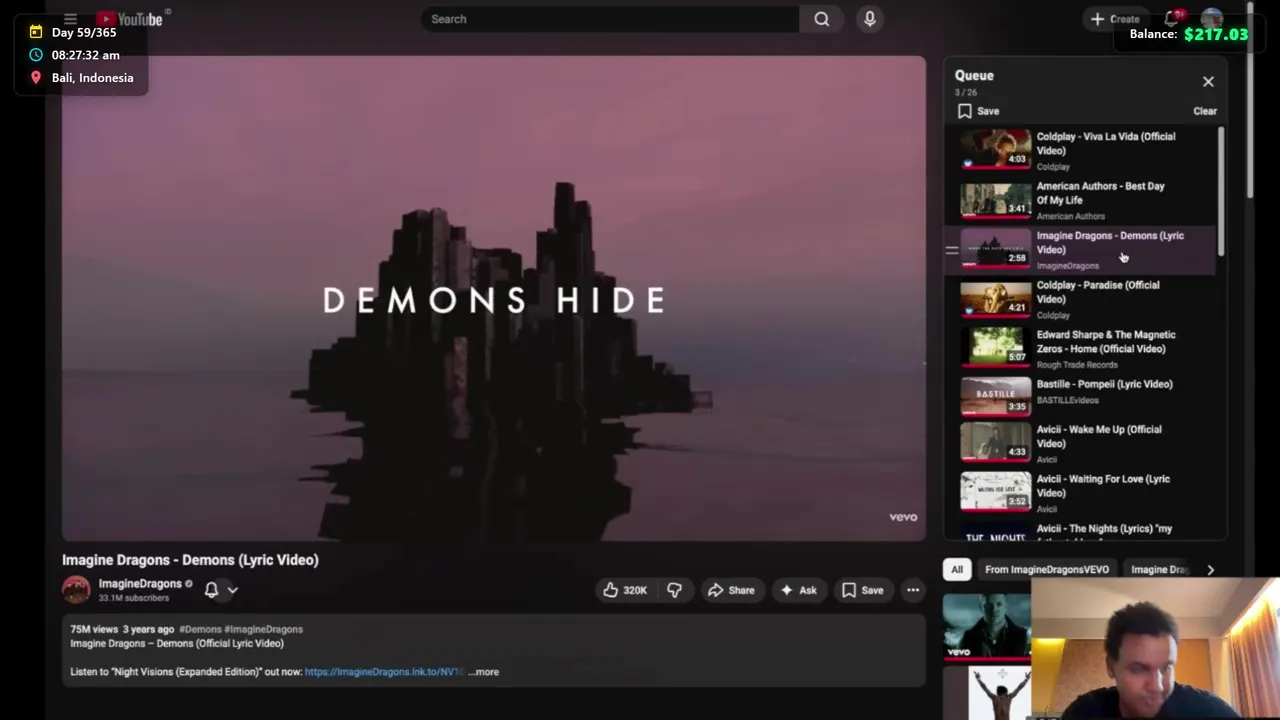Open account avatar menu
Viewport: 1280px width, 720px height.
click(x=1212, y=19)
